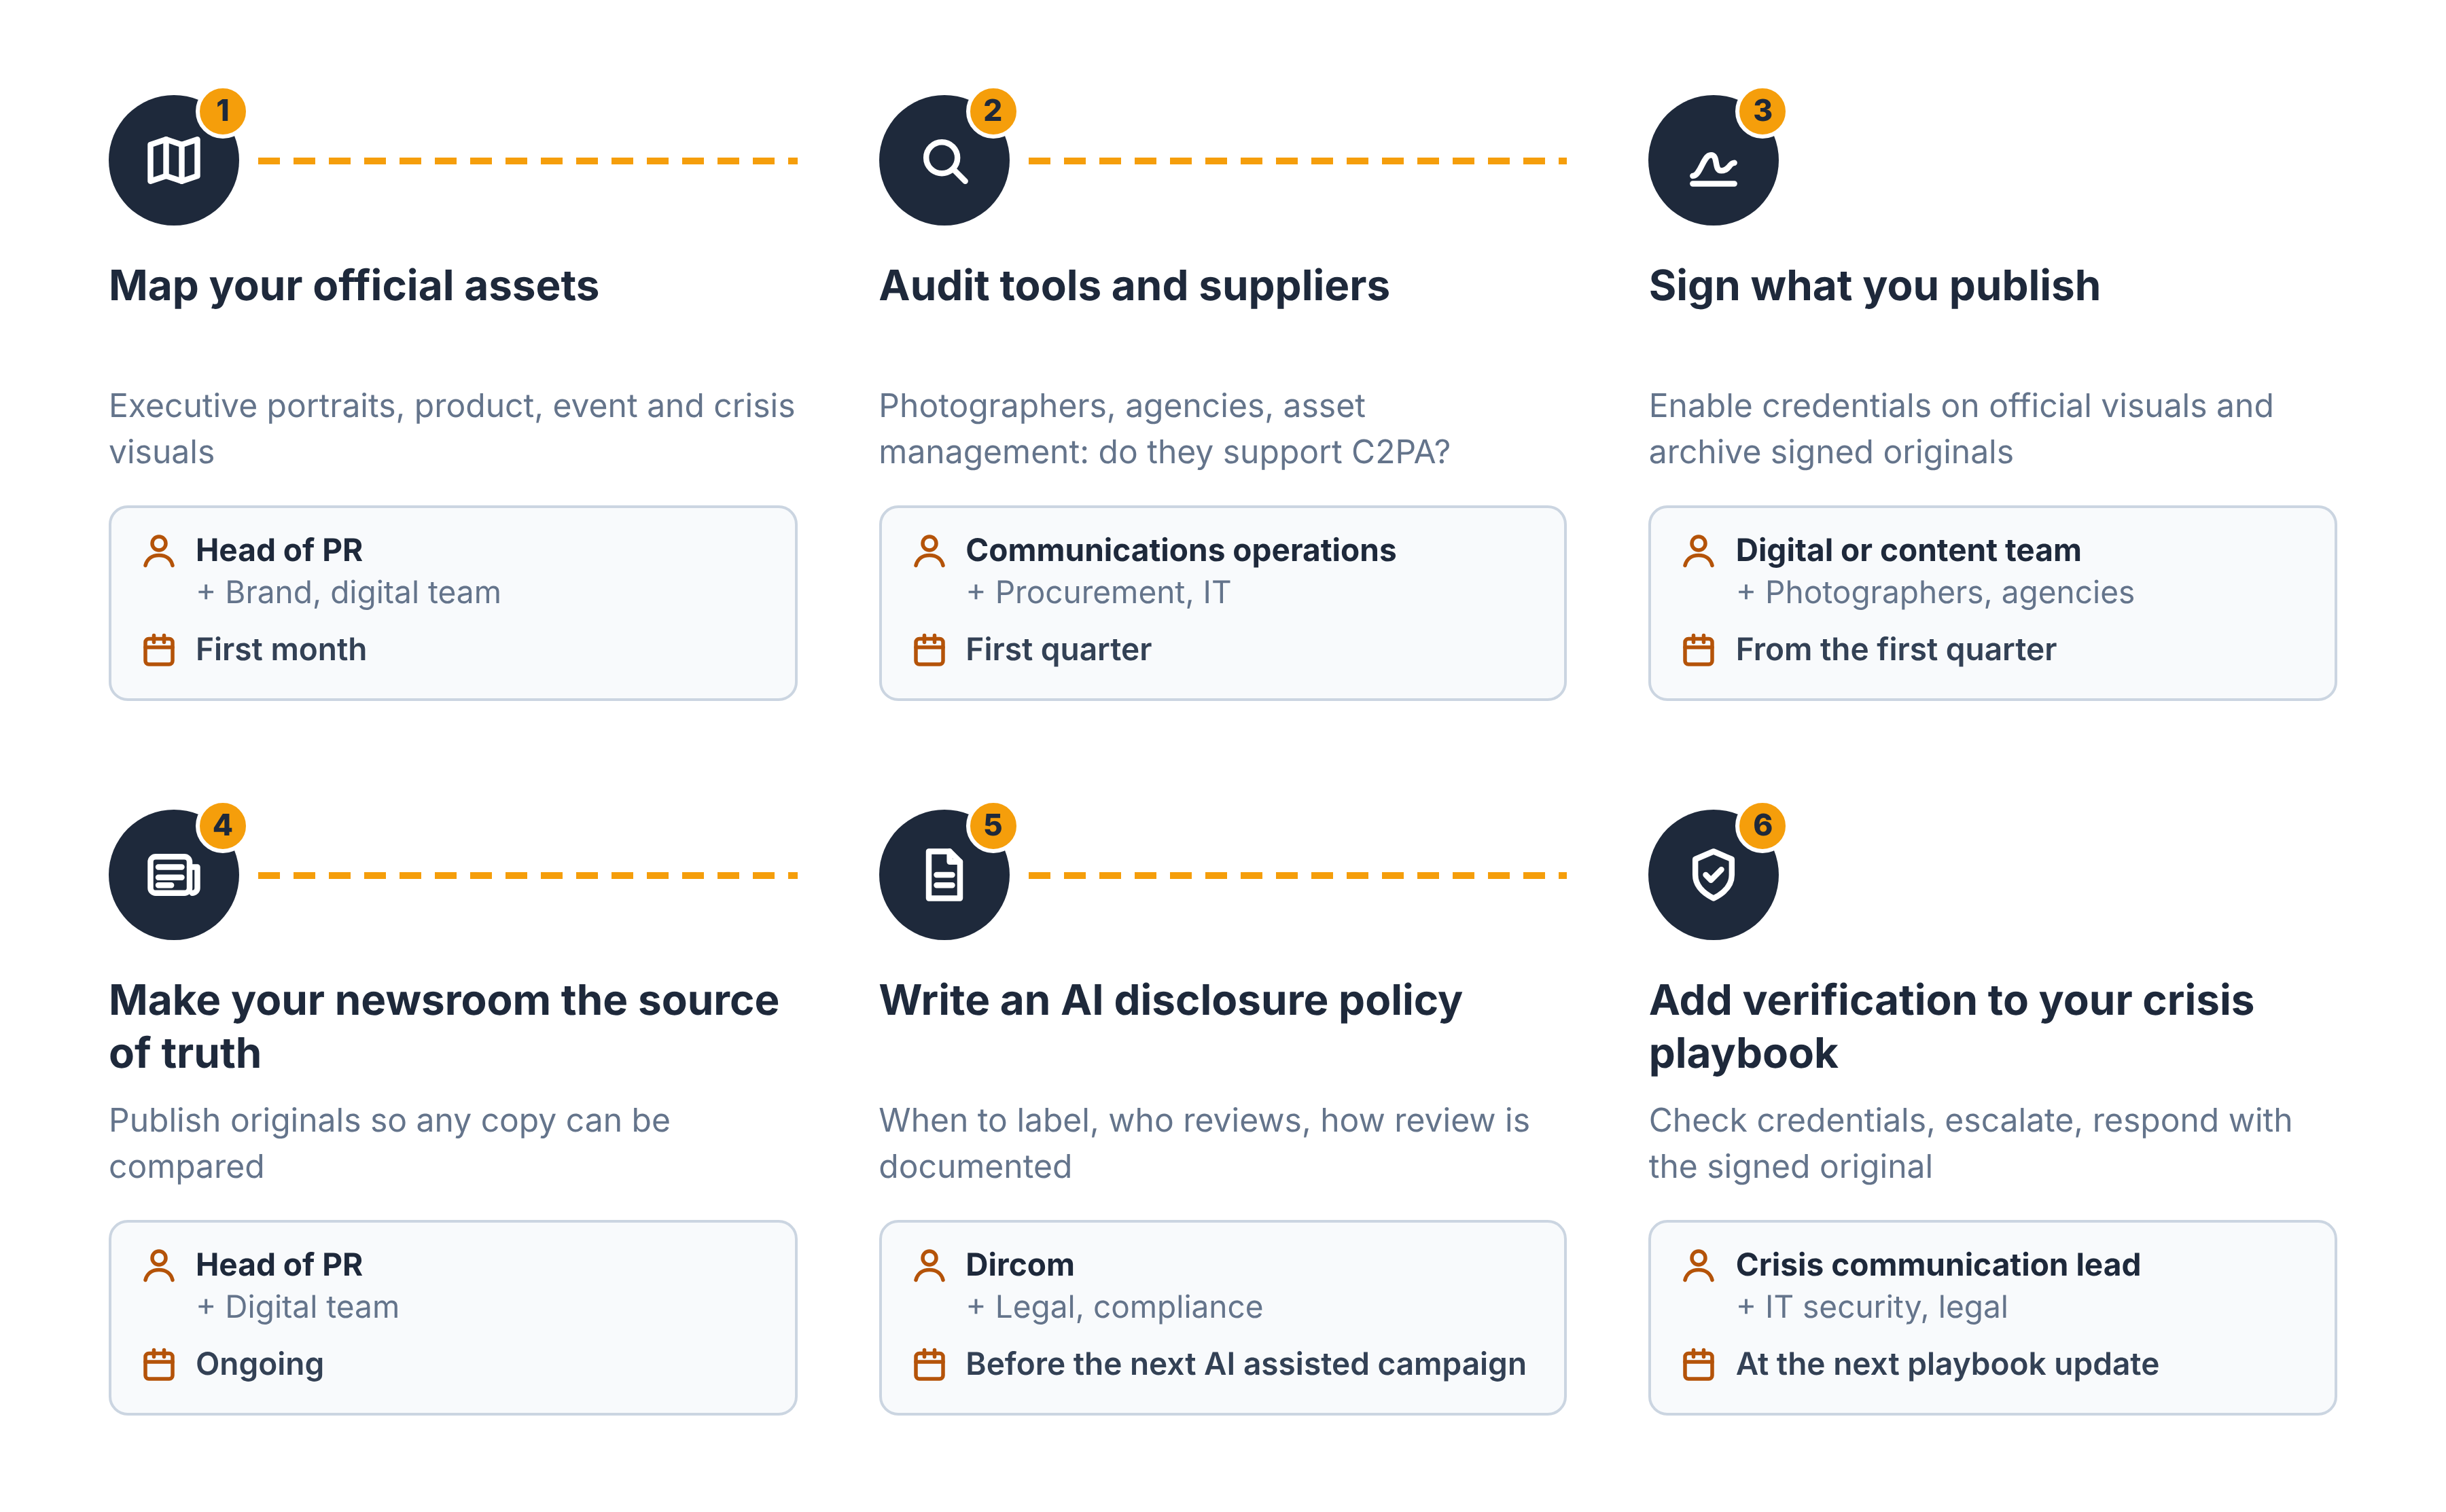
Task: Click the Digital or content team label
Action: pyautogui.click(x=1907, y=550)
